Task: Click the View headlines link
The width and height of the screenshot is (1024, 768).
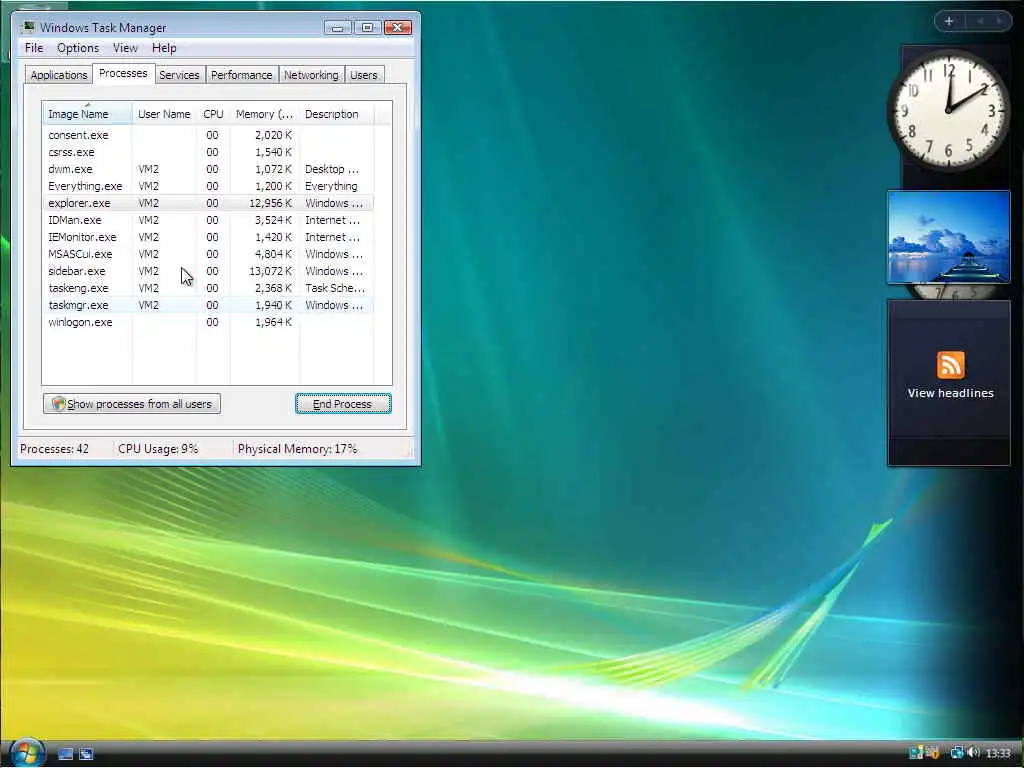Action: coord(950,393)
